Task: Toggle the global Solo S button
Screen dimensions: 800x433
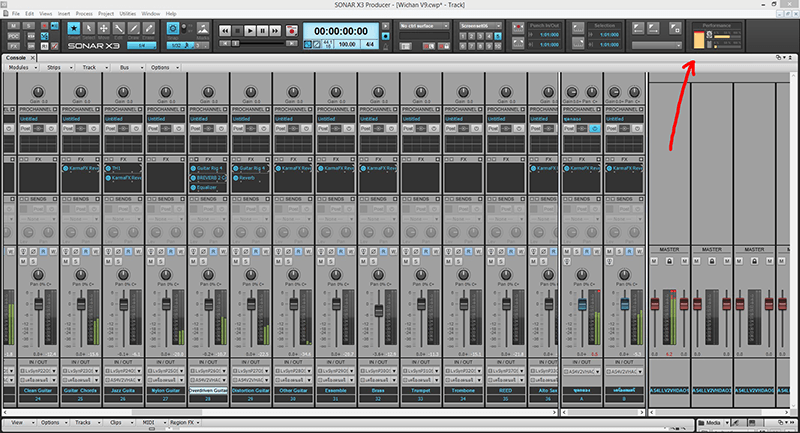Action: click(29, 26)
